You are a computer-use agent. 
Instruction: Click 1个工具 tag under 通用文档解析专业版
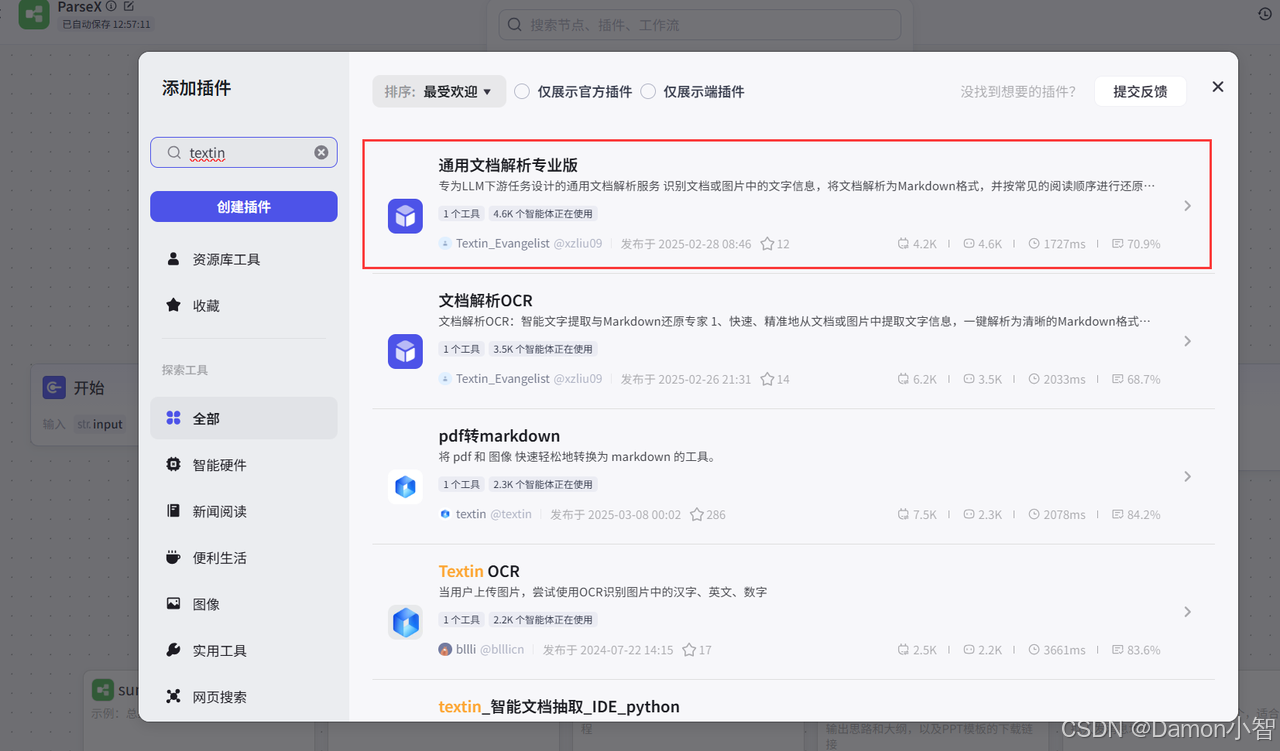[x=461, y=214]
